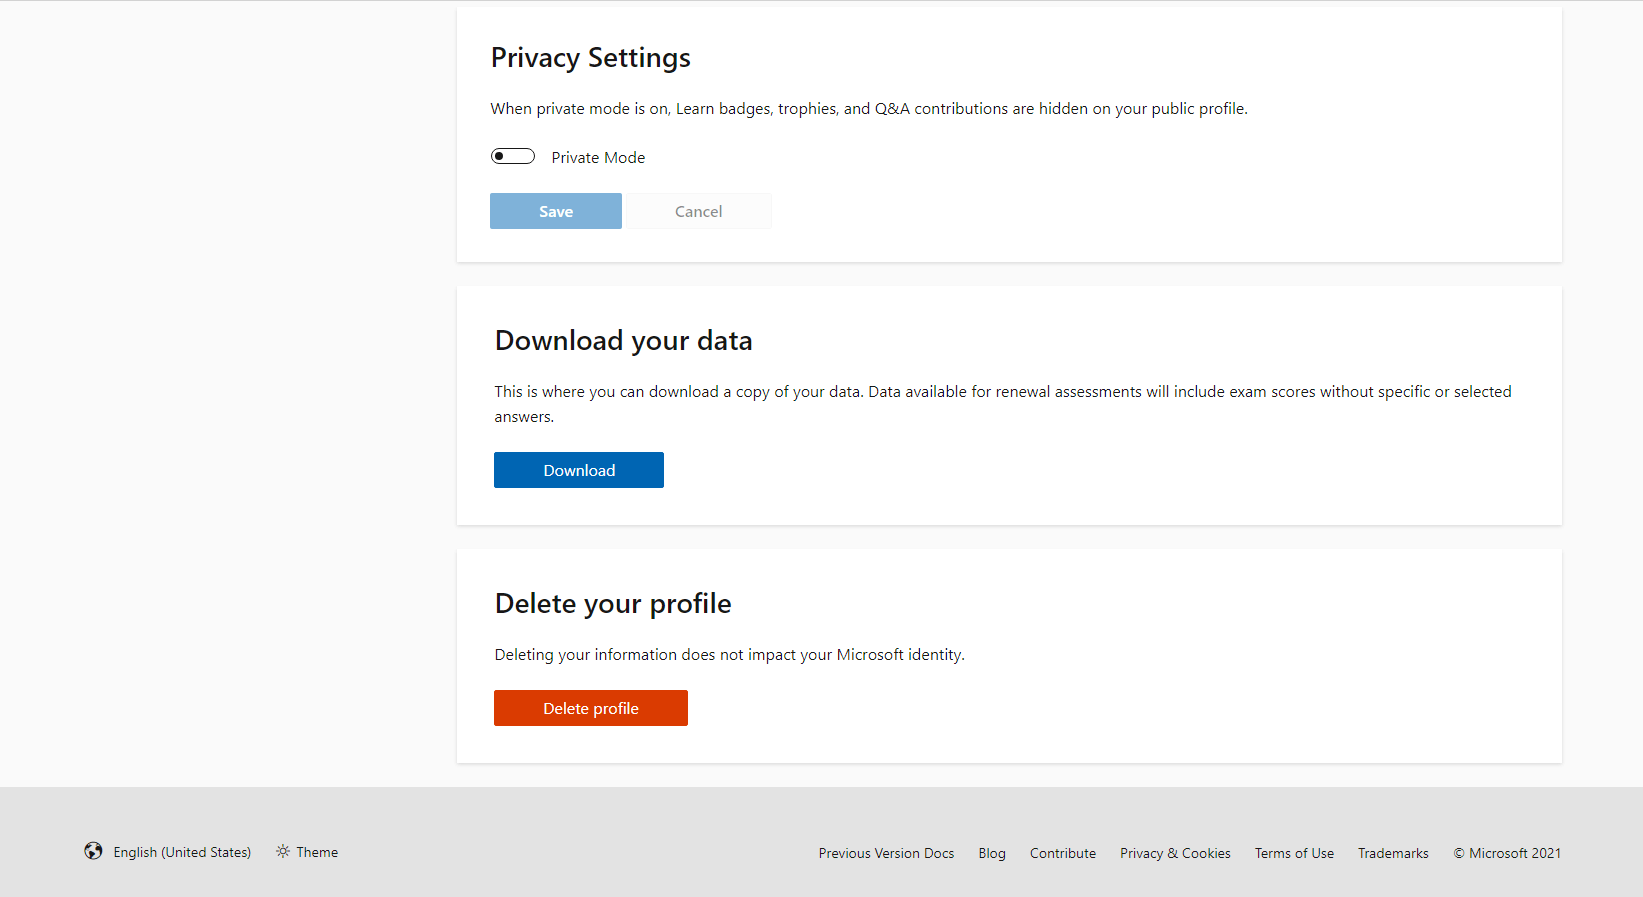Click the Privacy Settings heading

590,58
